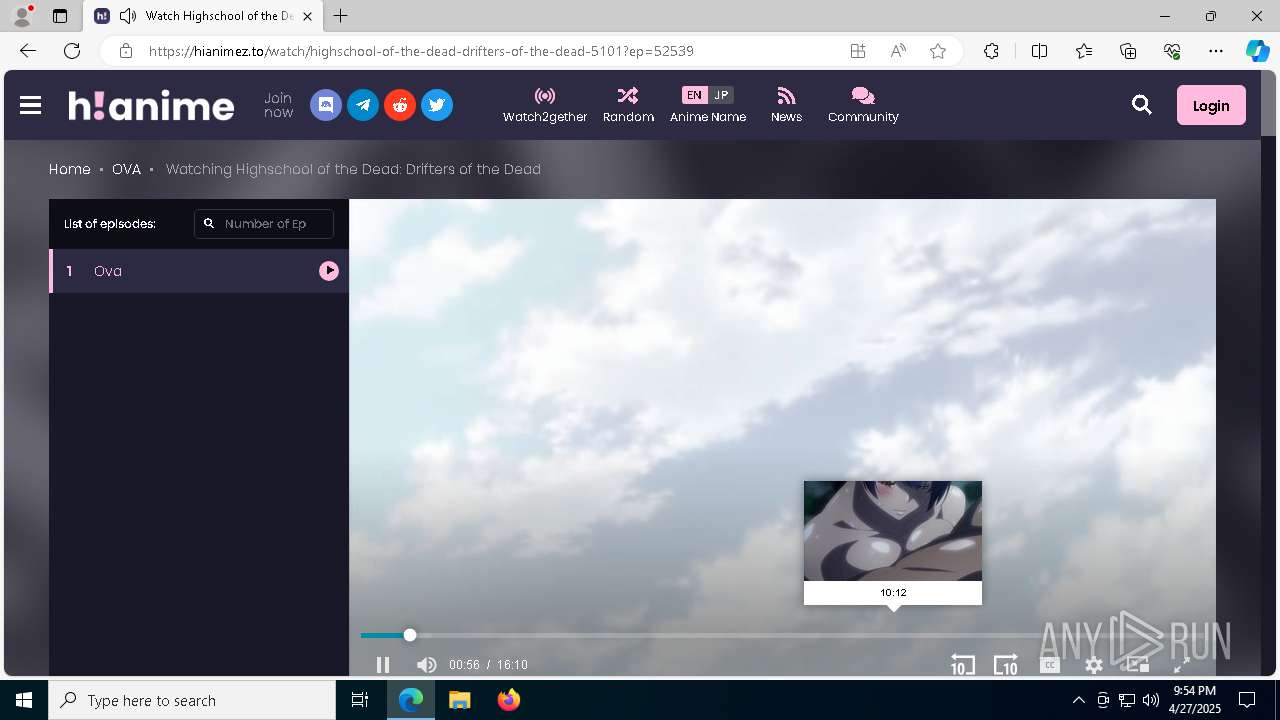Click the 10:12 preview thumbnail
The width and height of the screenshot is (1280, 720).
point(893,531)
